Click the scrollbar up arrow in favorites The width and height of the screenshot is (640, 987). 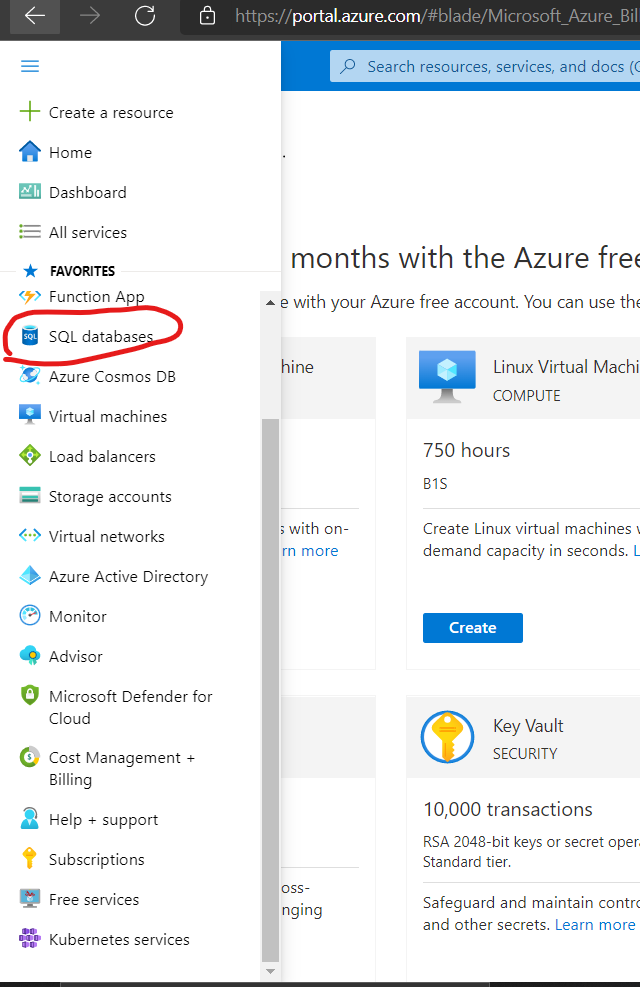[270, 303]
